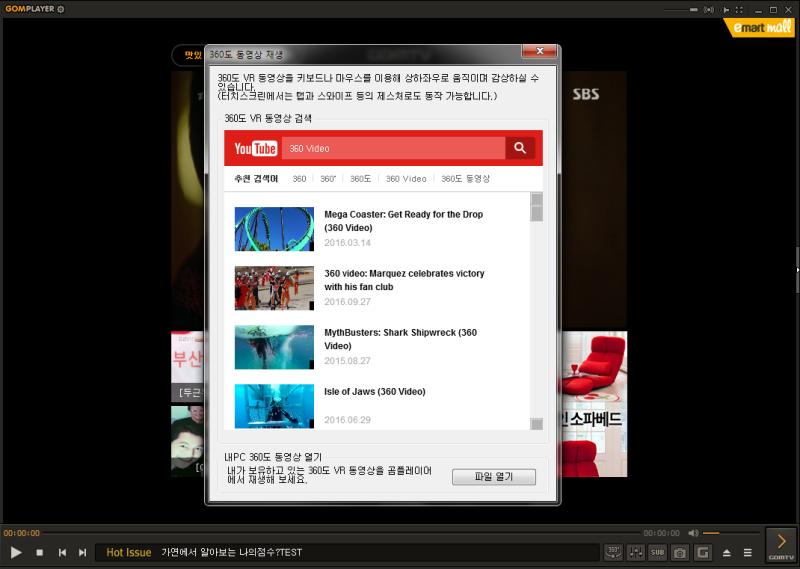Click the date 2016.06.29
800x569 pixels.
point(347,420)
